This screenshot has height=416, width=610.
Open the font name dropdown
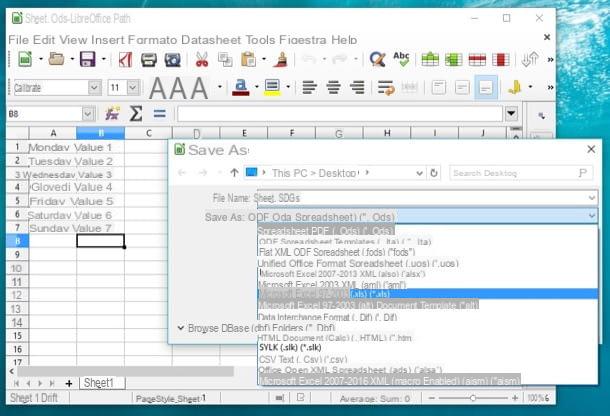[x=94, y=88]
